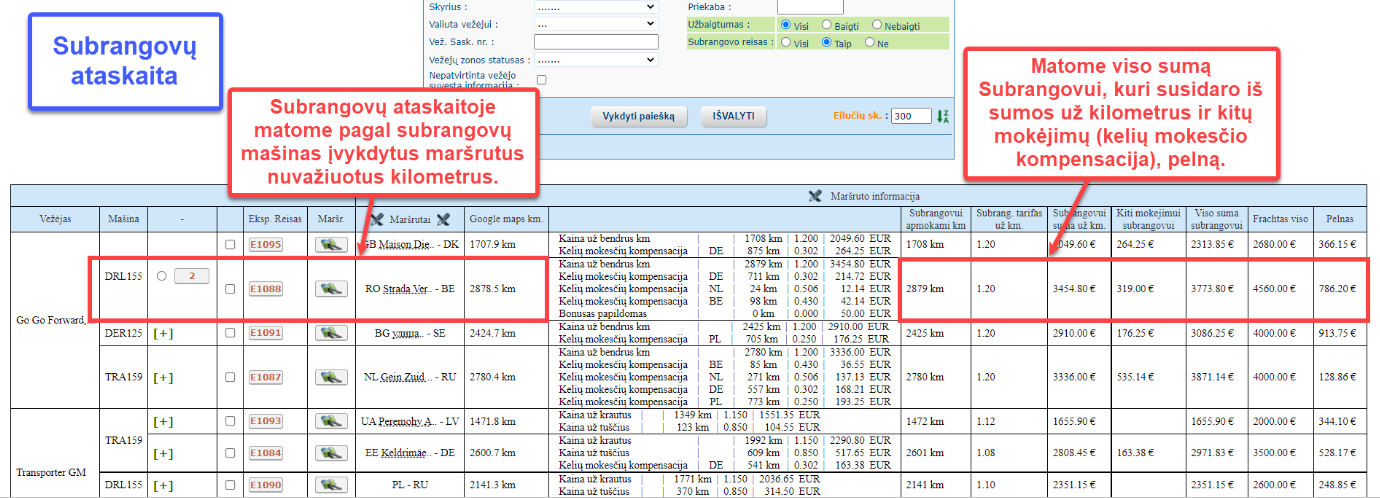
Task: Open the route map for trip E1088
Action: (x=330, y=289)
